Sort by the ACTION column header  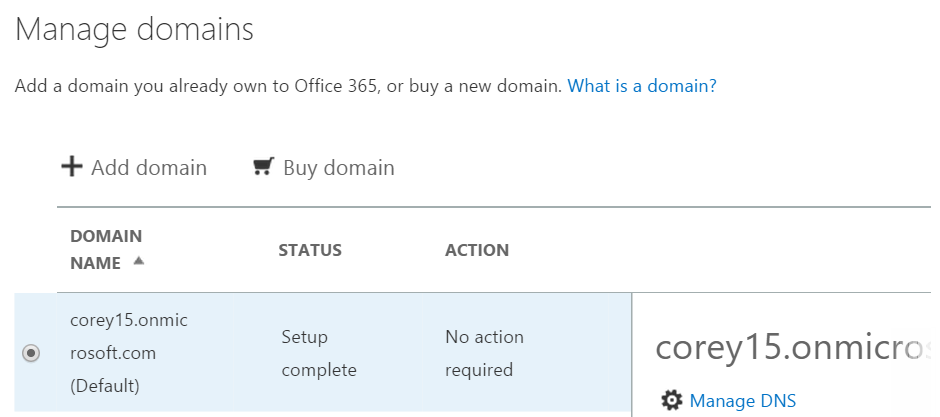pyautogui.click(x=477, y=250)
